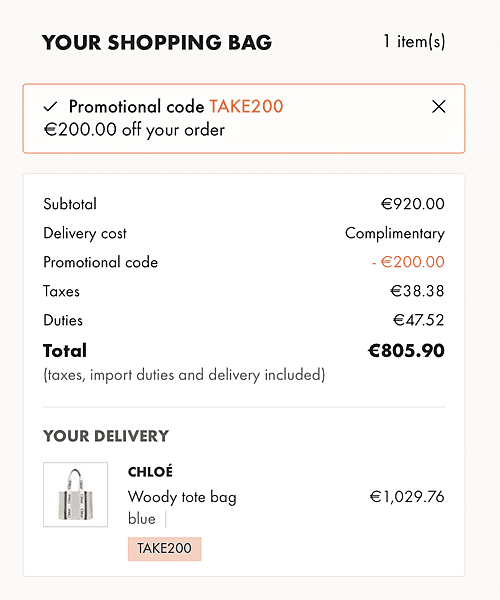Click the 1 item(s) count
This screenshot has height=600, width=500.
(414, 41)
